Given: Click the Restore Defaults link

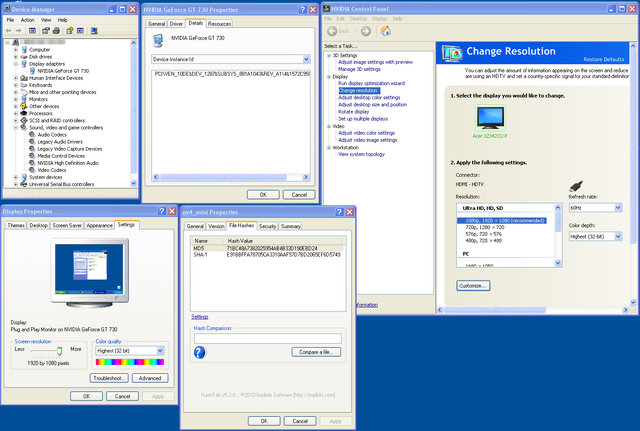Looking at the screenshot, I should click(604, 60).
